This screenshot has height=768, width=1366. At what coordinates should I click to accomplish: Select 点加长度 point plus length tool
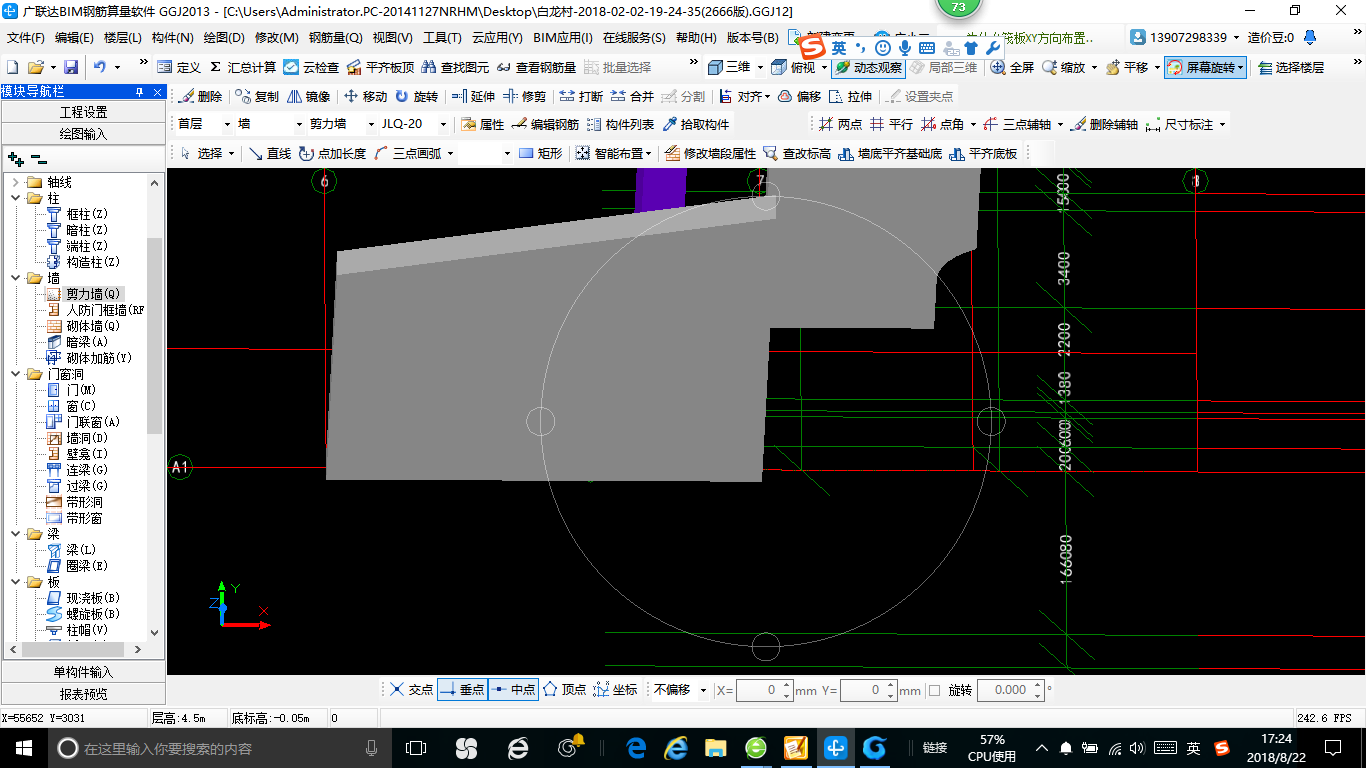click(x=333, y=153)
